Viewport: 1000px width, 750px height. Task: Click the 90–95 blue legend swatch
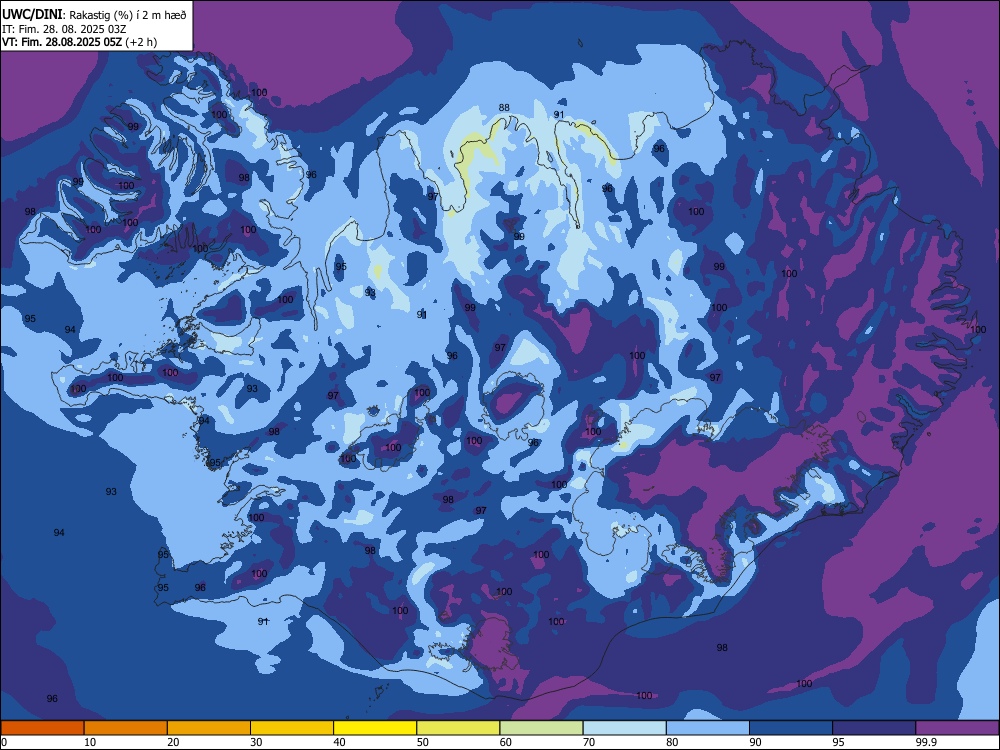pyautogui.click(x=791, y=728)
